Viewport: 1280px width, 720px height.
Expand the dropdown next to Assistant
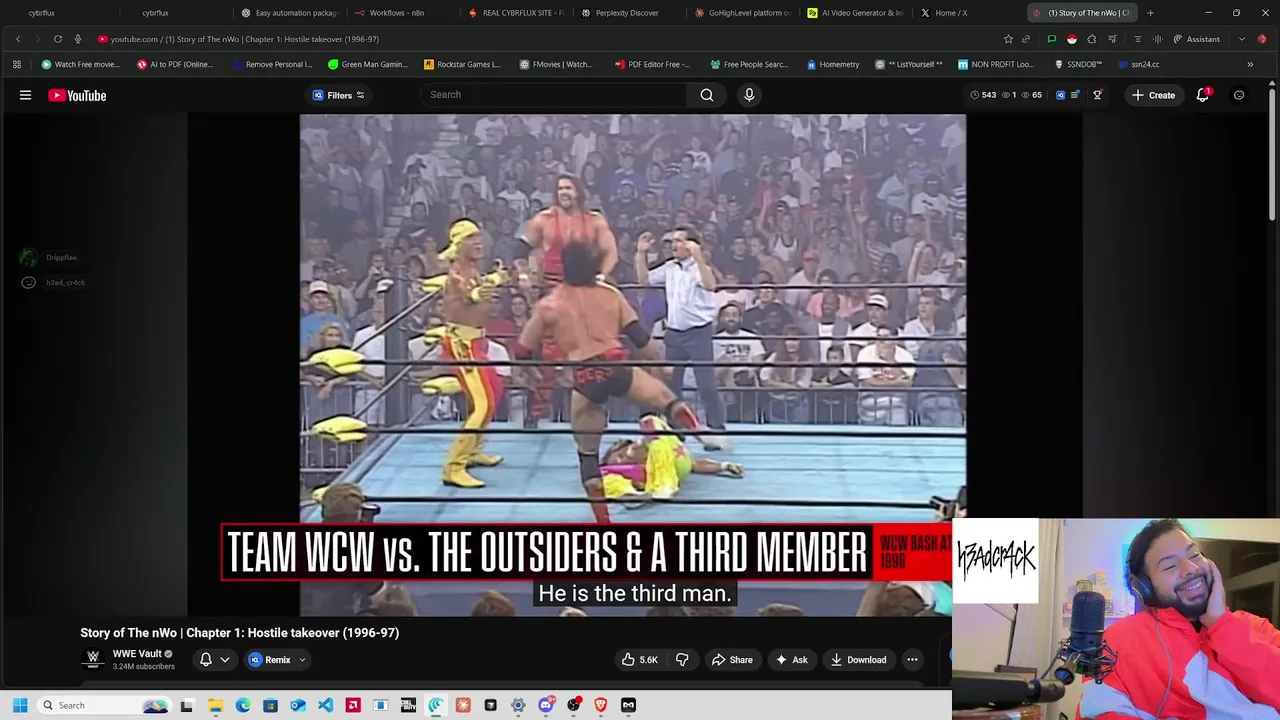(x=1242, y=39)
